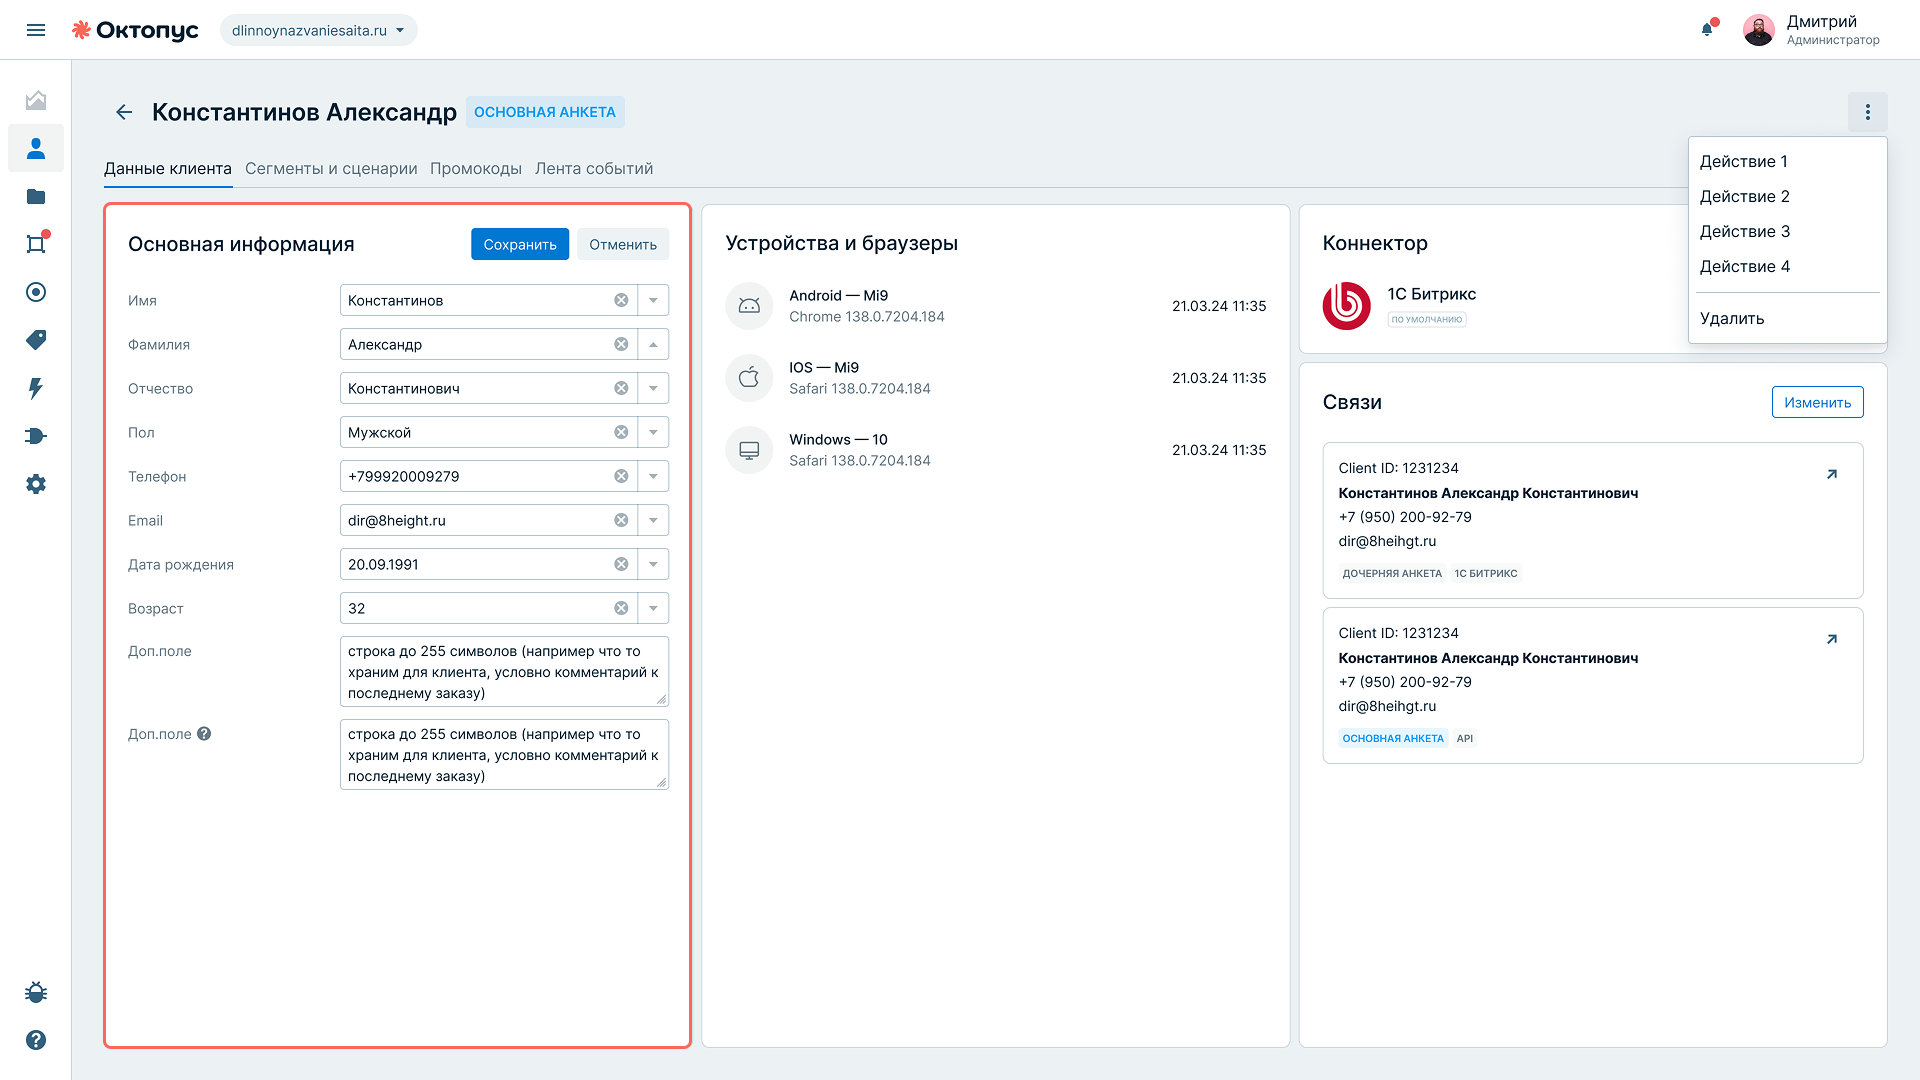Viewport: 1920px width, 1080px height.
Task: Click the Изменить button in Связи
Action: click(x=1817, y=402)
